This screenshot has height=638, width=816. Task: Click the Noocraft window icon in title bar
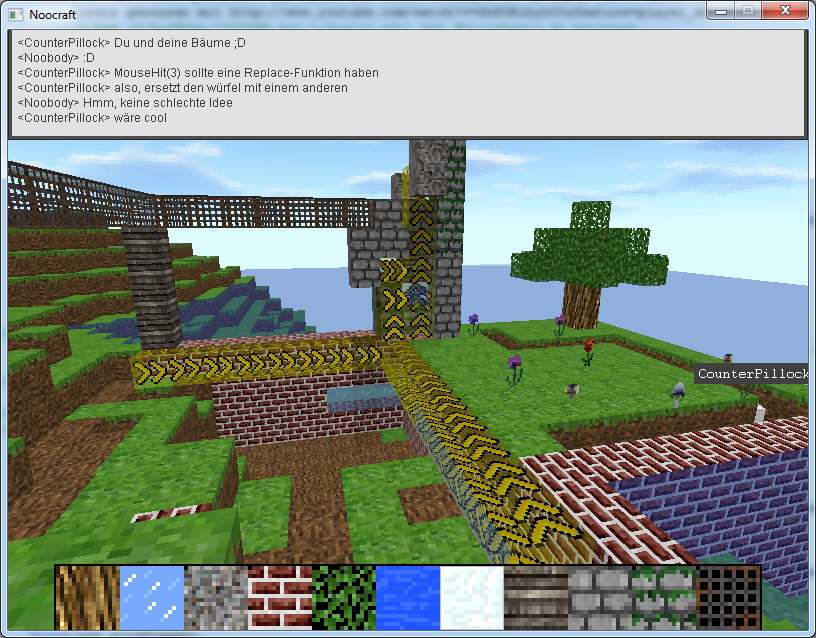point(16,15)
